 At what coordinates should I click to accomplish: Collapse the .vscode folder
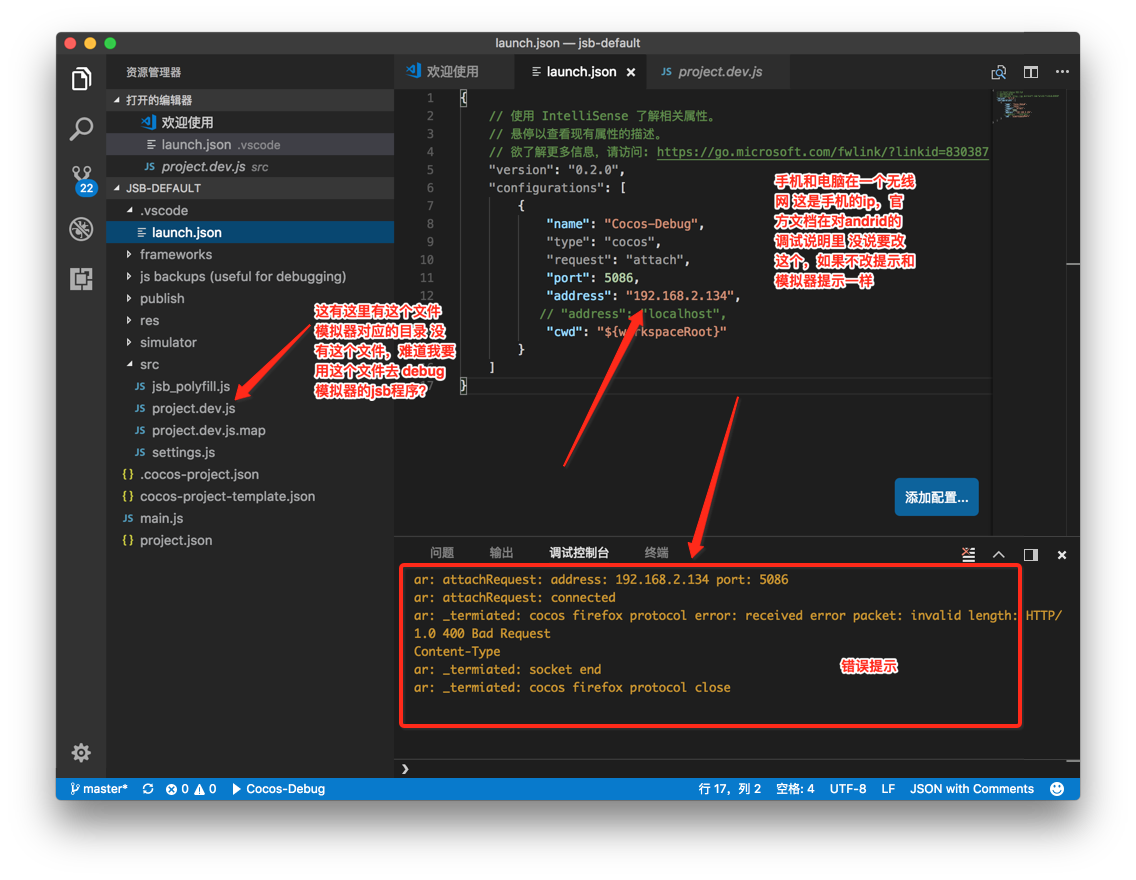coord(130,210)
